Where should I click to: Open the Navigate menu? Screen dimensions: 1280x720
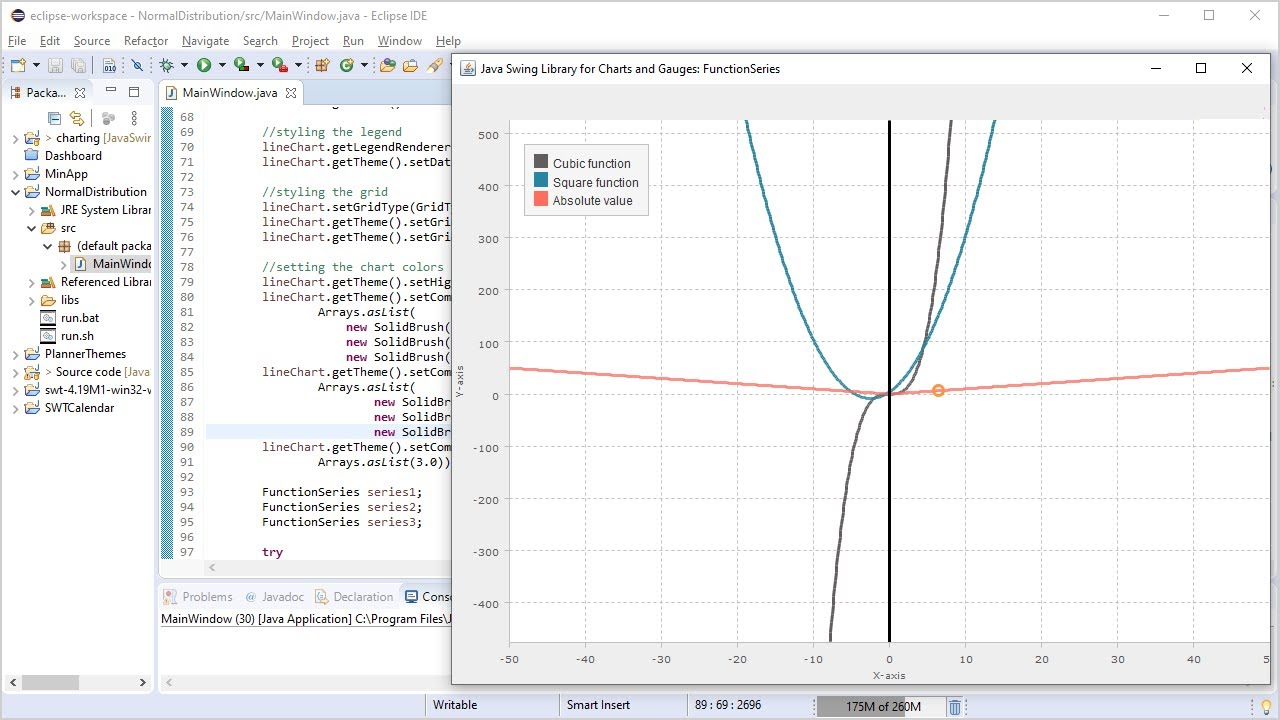coord(205,41)
